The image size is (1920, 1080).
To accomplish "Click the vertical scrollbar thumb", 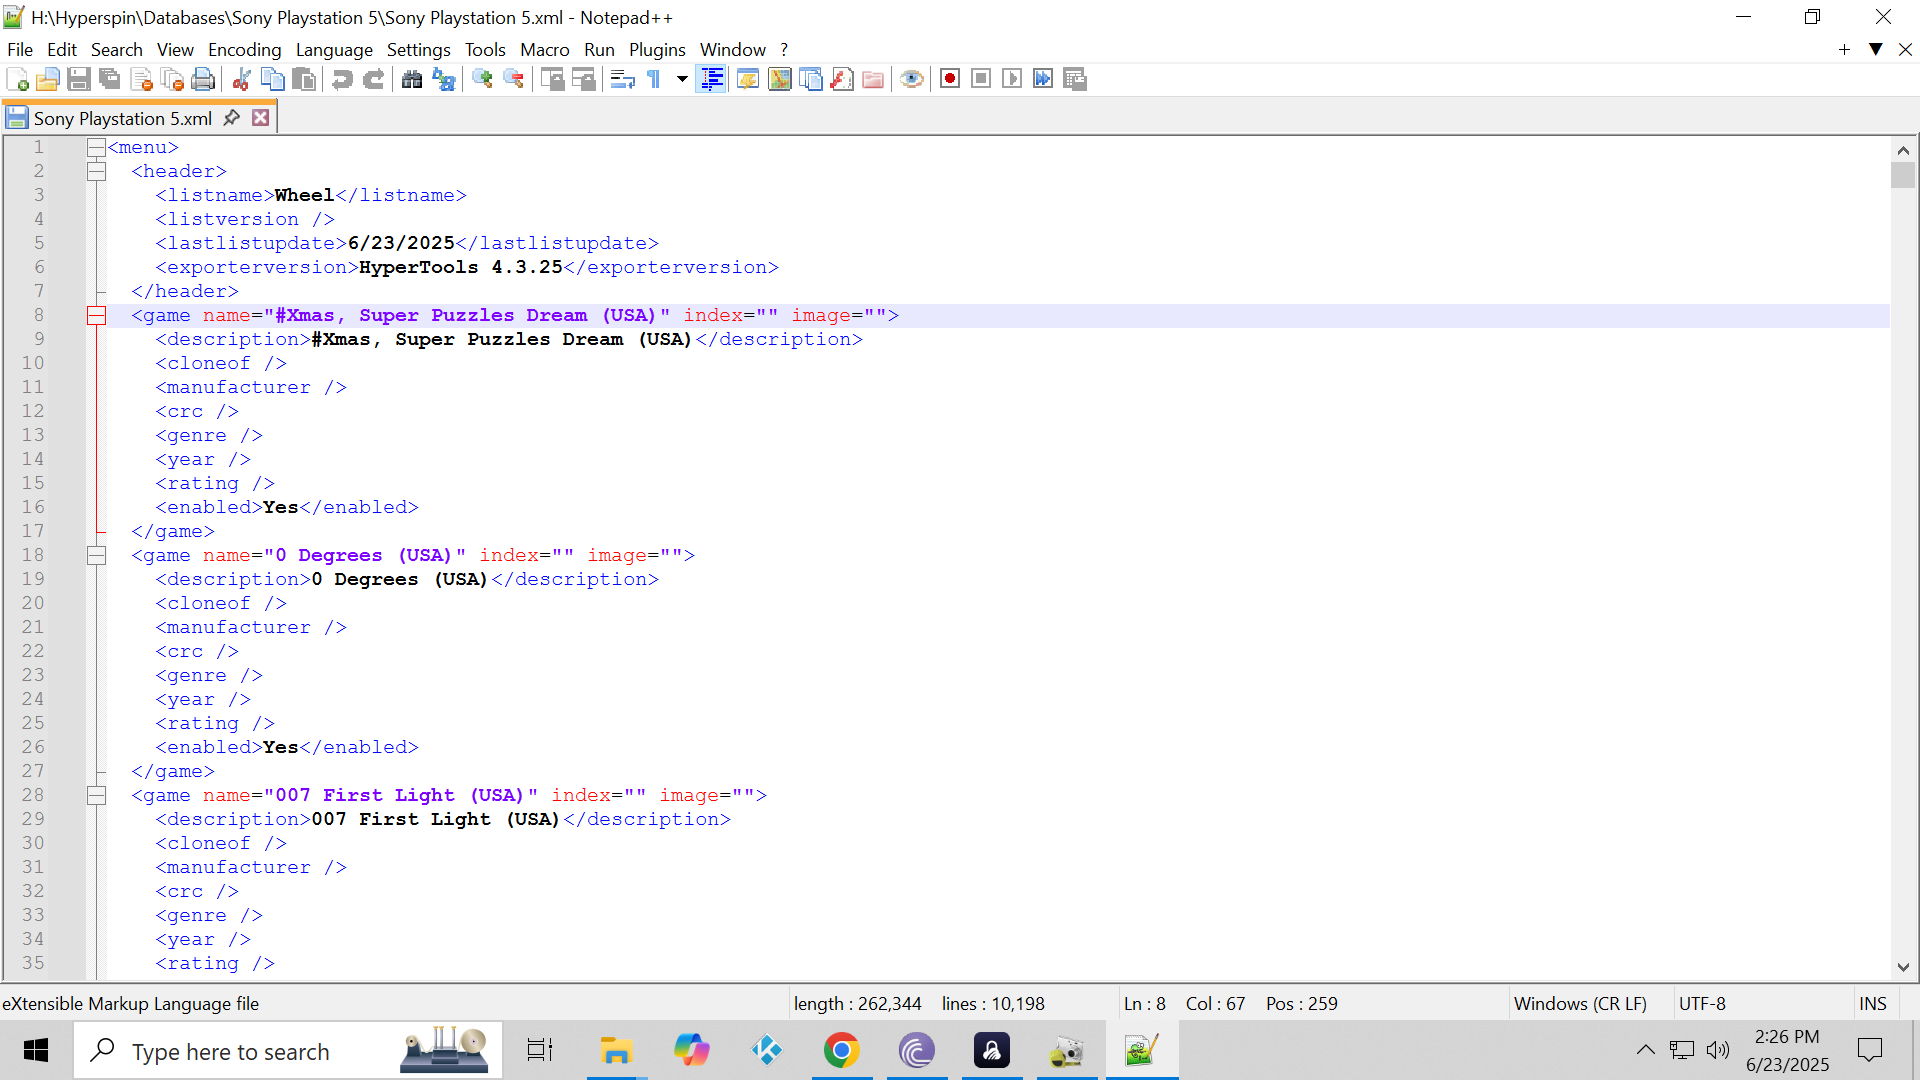I will click(x=1903, y=175).
